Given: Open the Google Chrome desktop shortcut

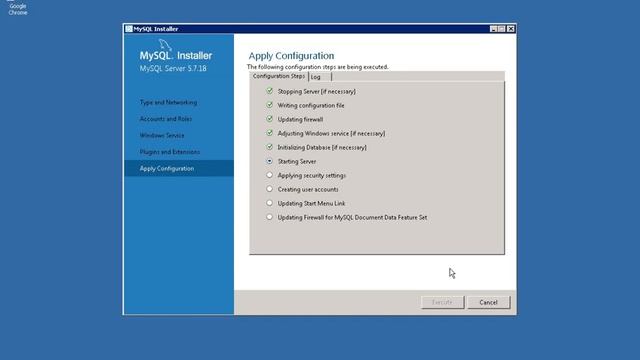Looking at the screenshot, I should 18,7.
